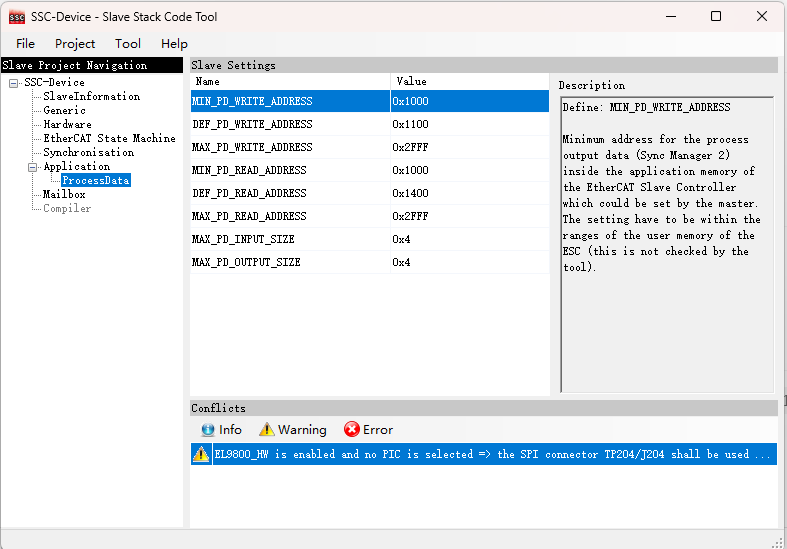
Task: Click the warning triangle icon in conflict row
Action: (x=201, y=454)
